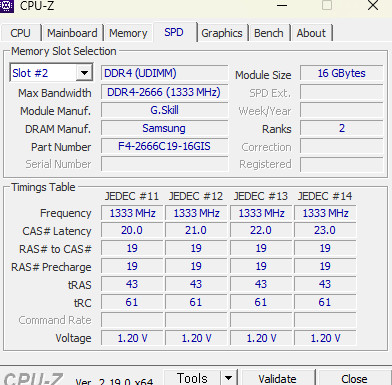Click the Ranks value 2

point(341,128)
